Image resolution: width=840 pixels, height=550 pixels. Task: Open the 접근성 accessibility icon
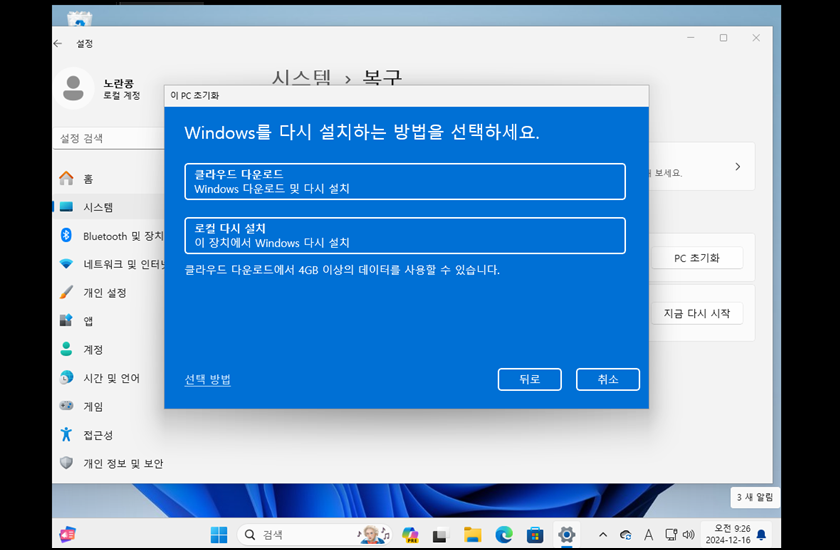(x=66, y=434)
